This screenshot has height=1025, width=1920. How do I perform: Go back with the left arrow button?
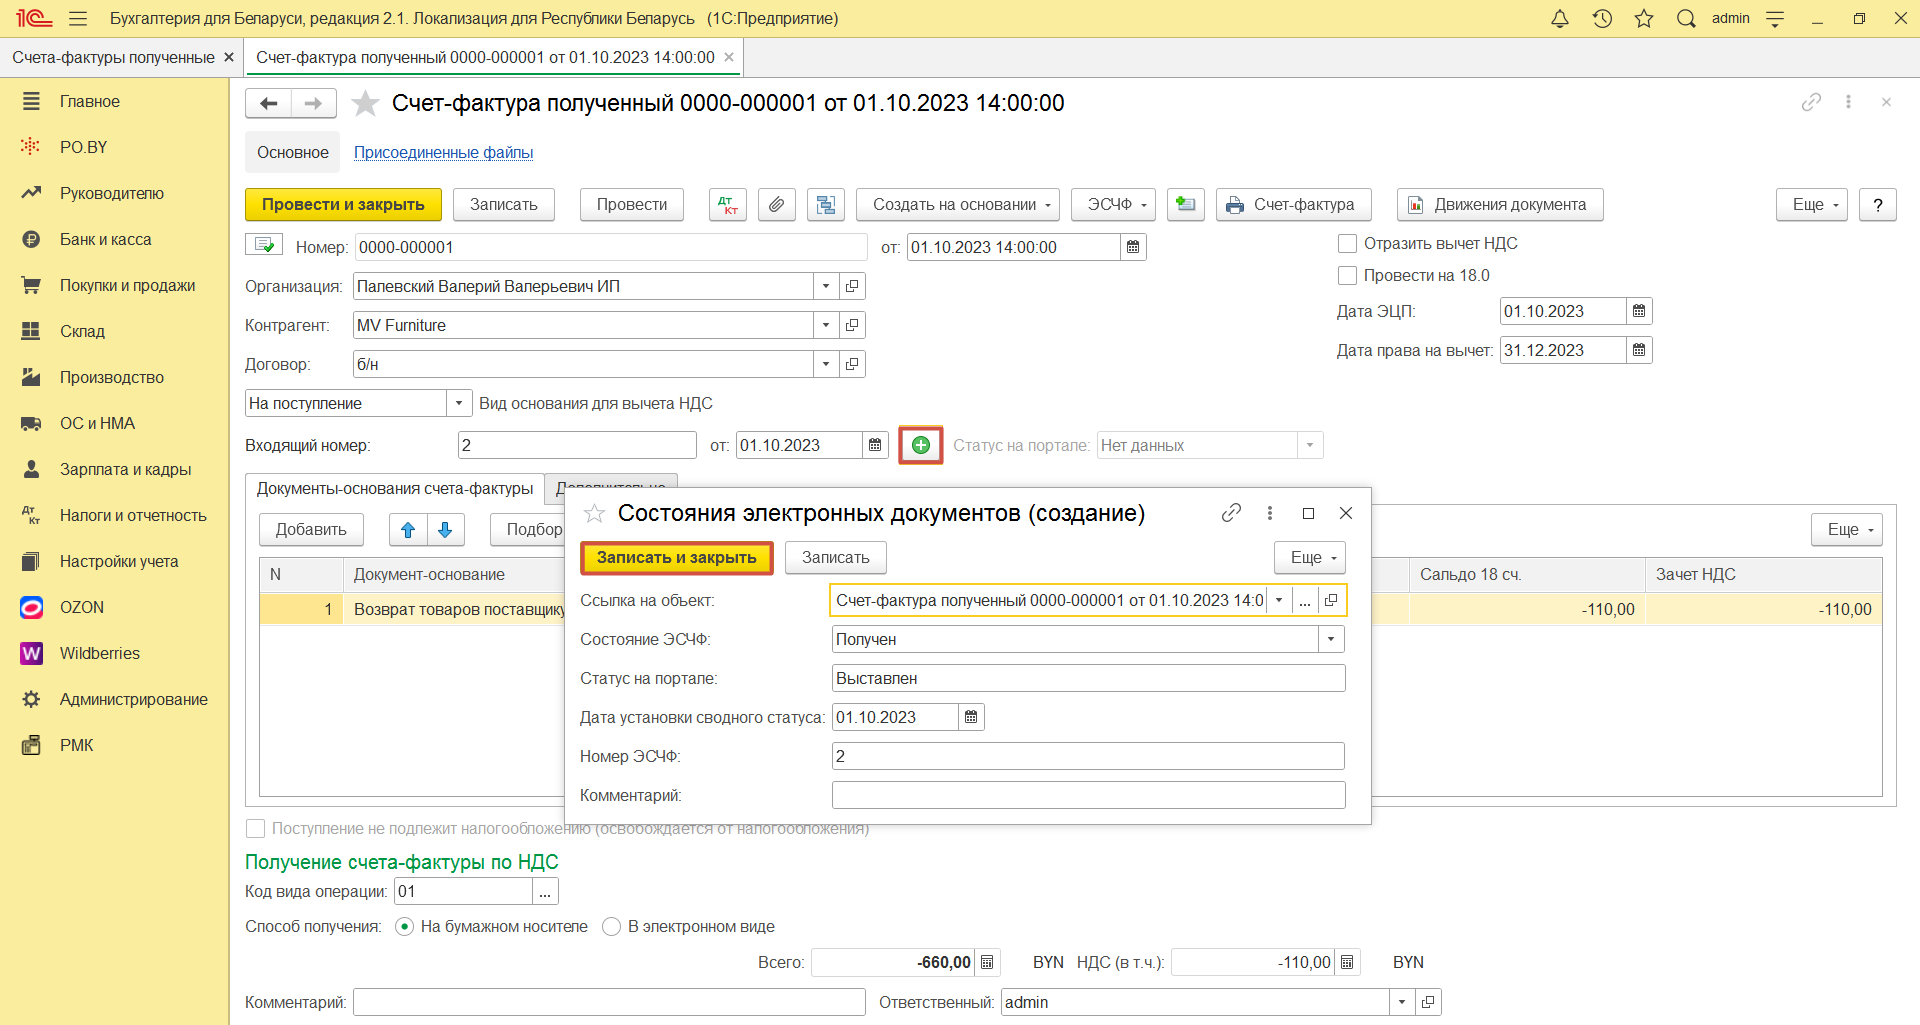coord(268,103)
